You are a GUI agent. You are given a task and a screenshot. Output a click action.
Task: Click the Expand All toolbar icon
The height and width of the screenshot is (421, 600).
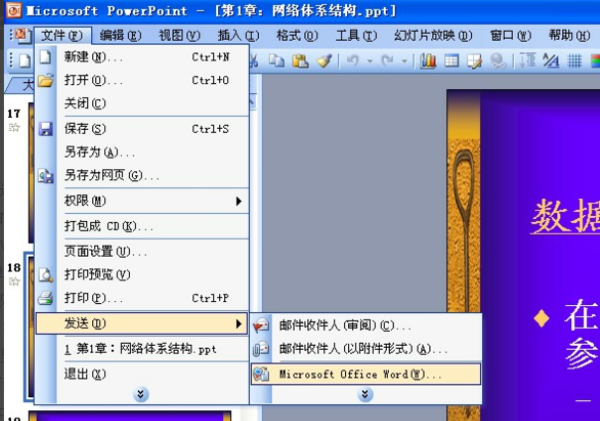click(x=527, y=61)
